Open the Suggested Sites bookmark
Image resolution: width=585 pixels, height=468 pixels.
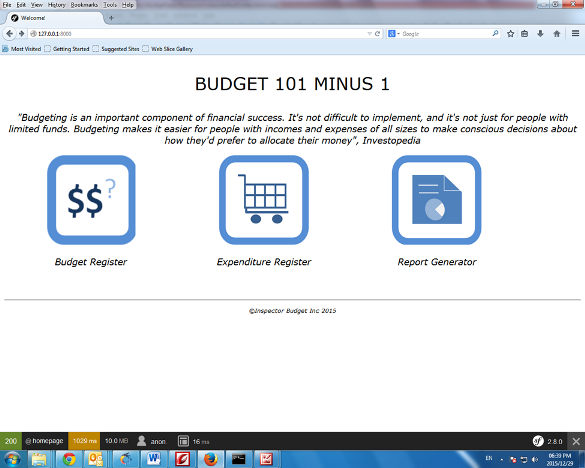116,49
